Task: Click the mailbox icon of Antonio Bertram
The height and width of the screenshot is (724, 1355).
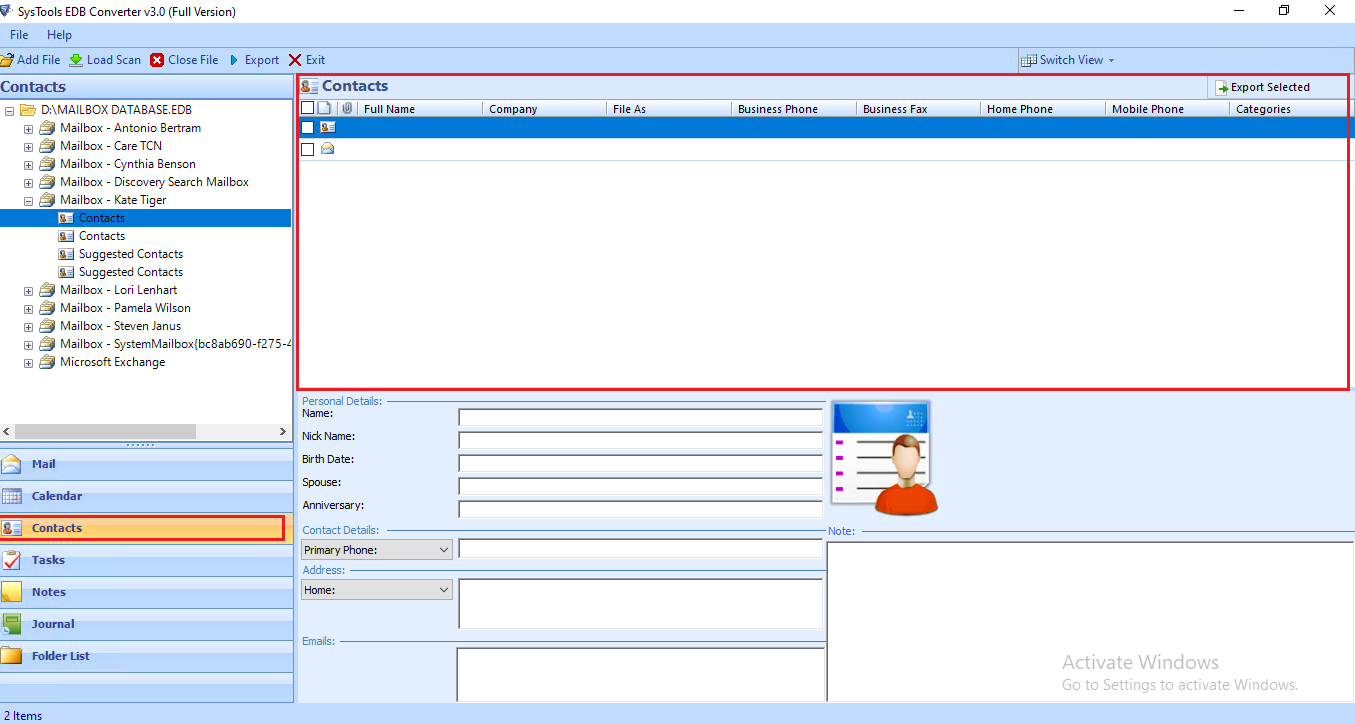Action: click(47, 128)
